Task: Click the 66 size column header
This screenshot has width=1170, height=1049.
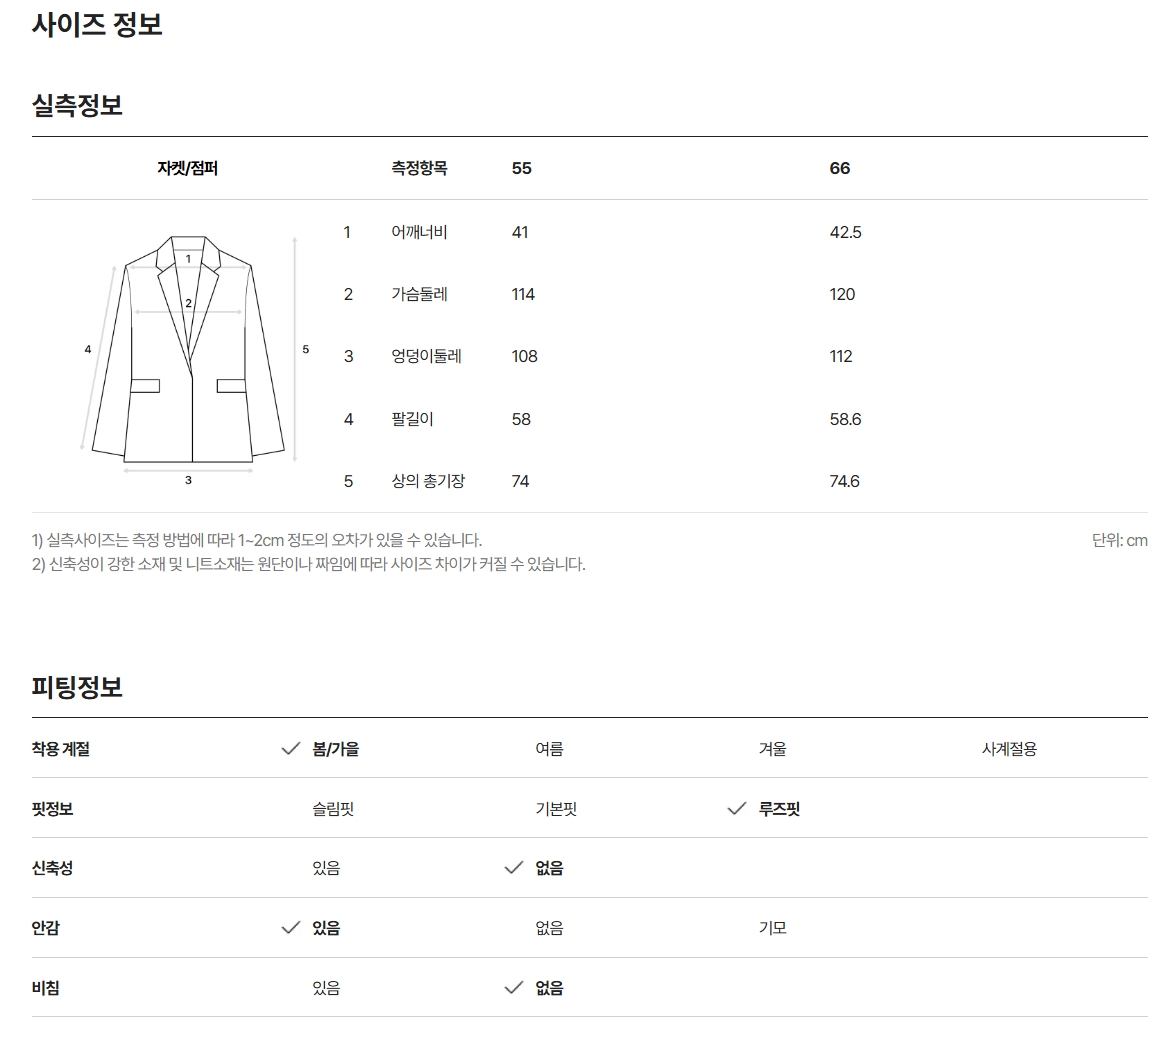Action: click(x=839, y=168)
